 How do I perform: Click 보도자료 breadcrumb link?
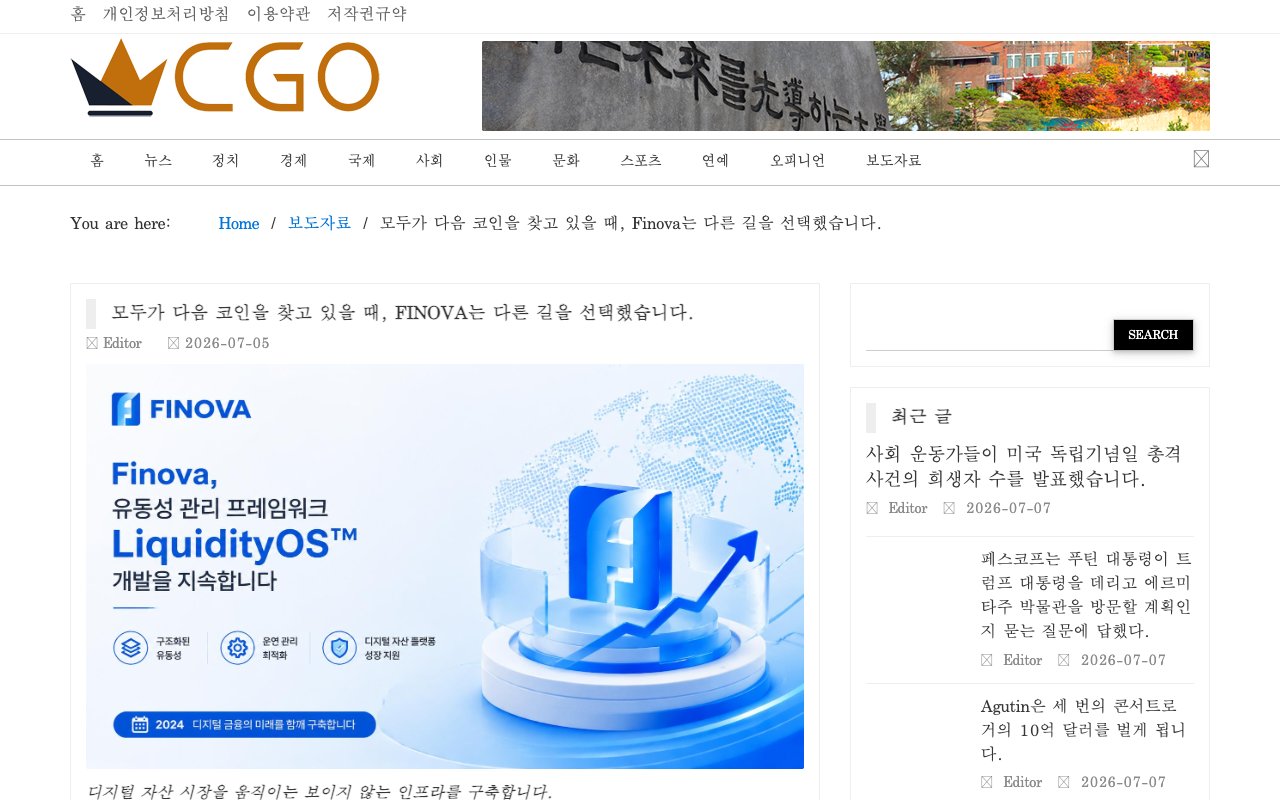pos(319,223)
